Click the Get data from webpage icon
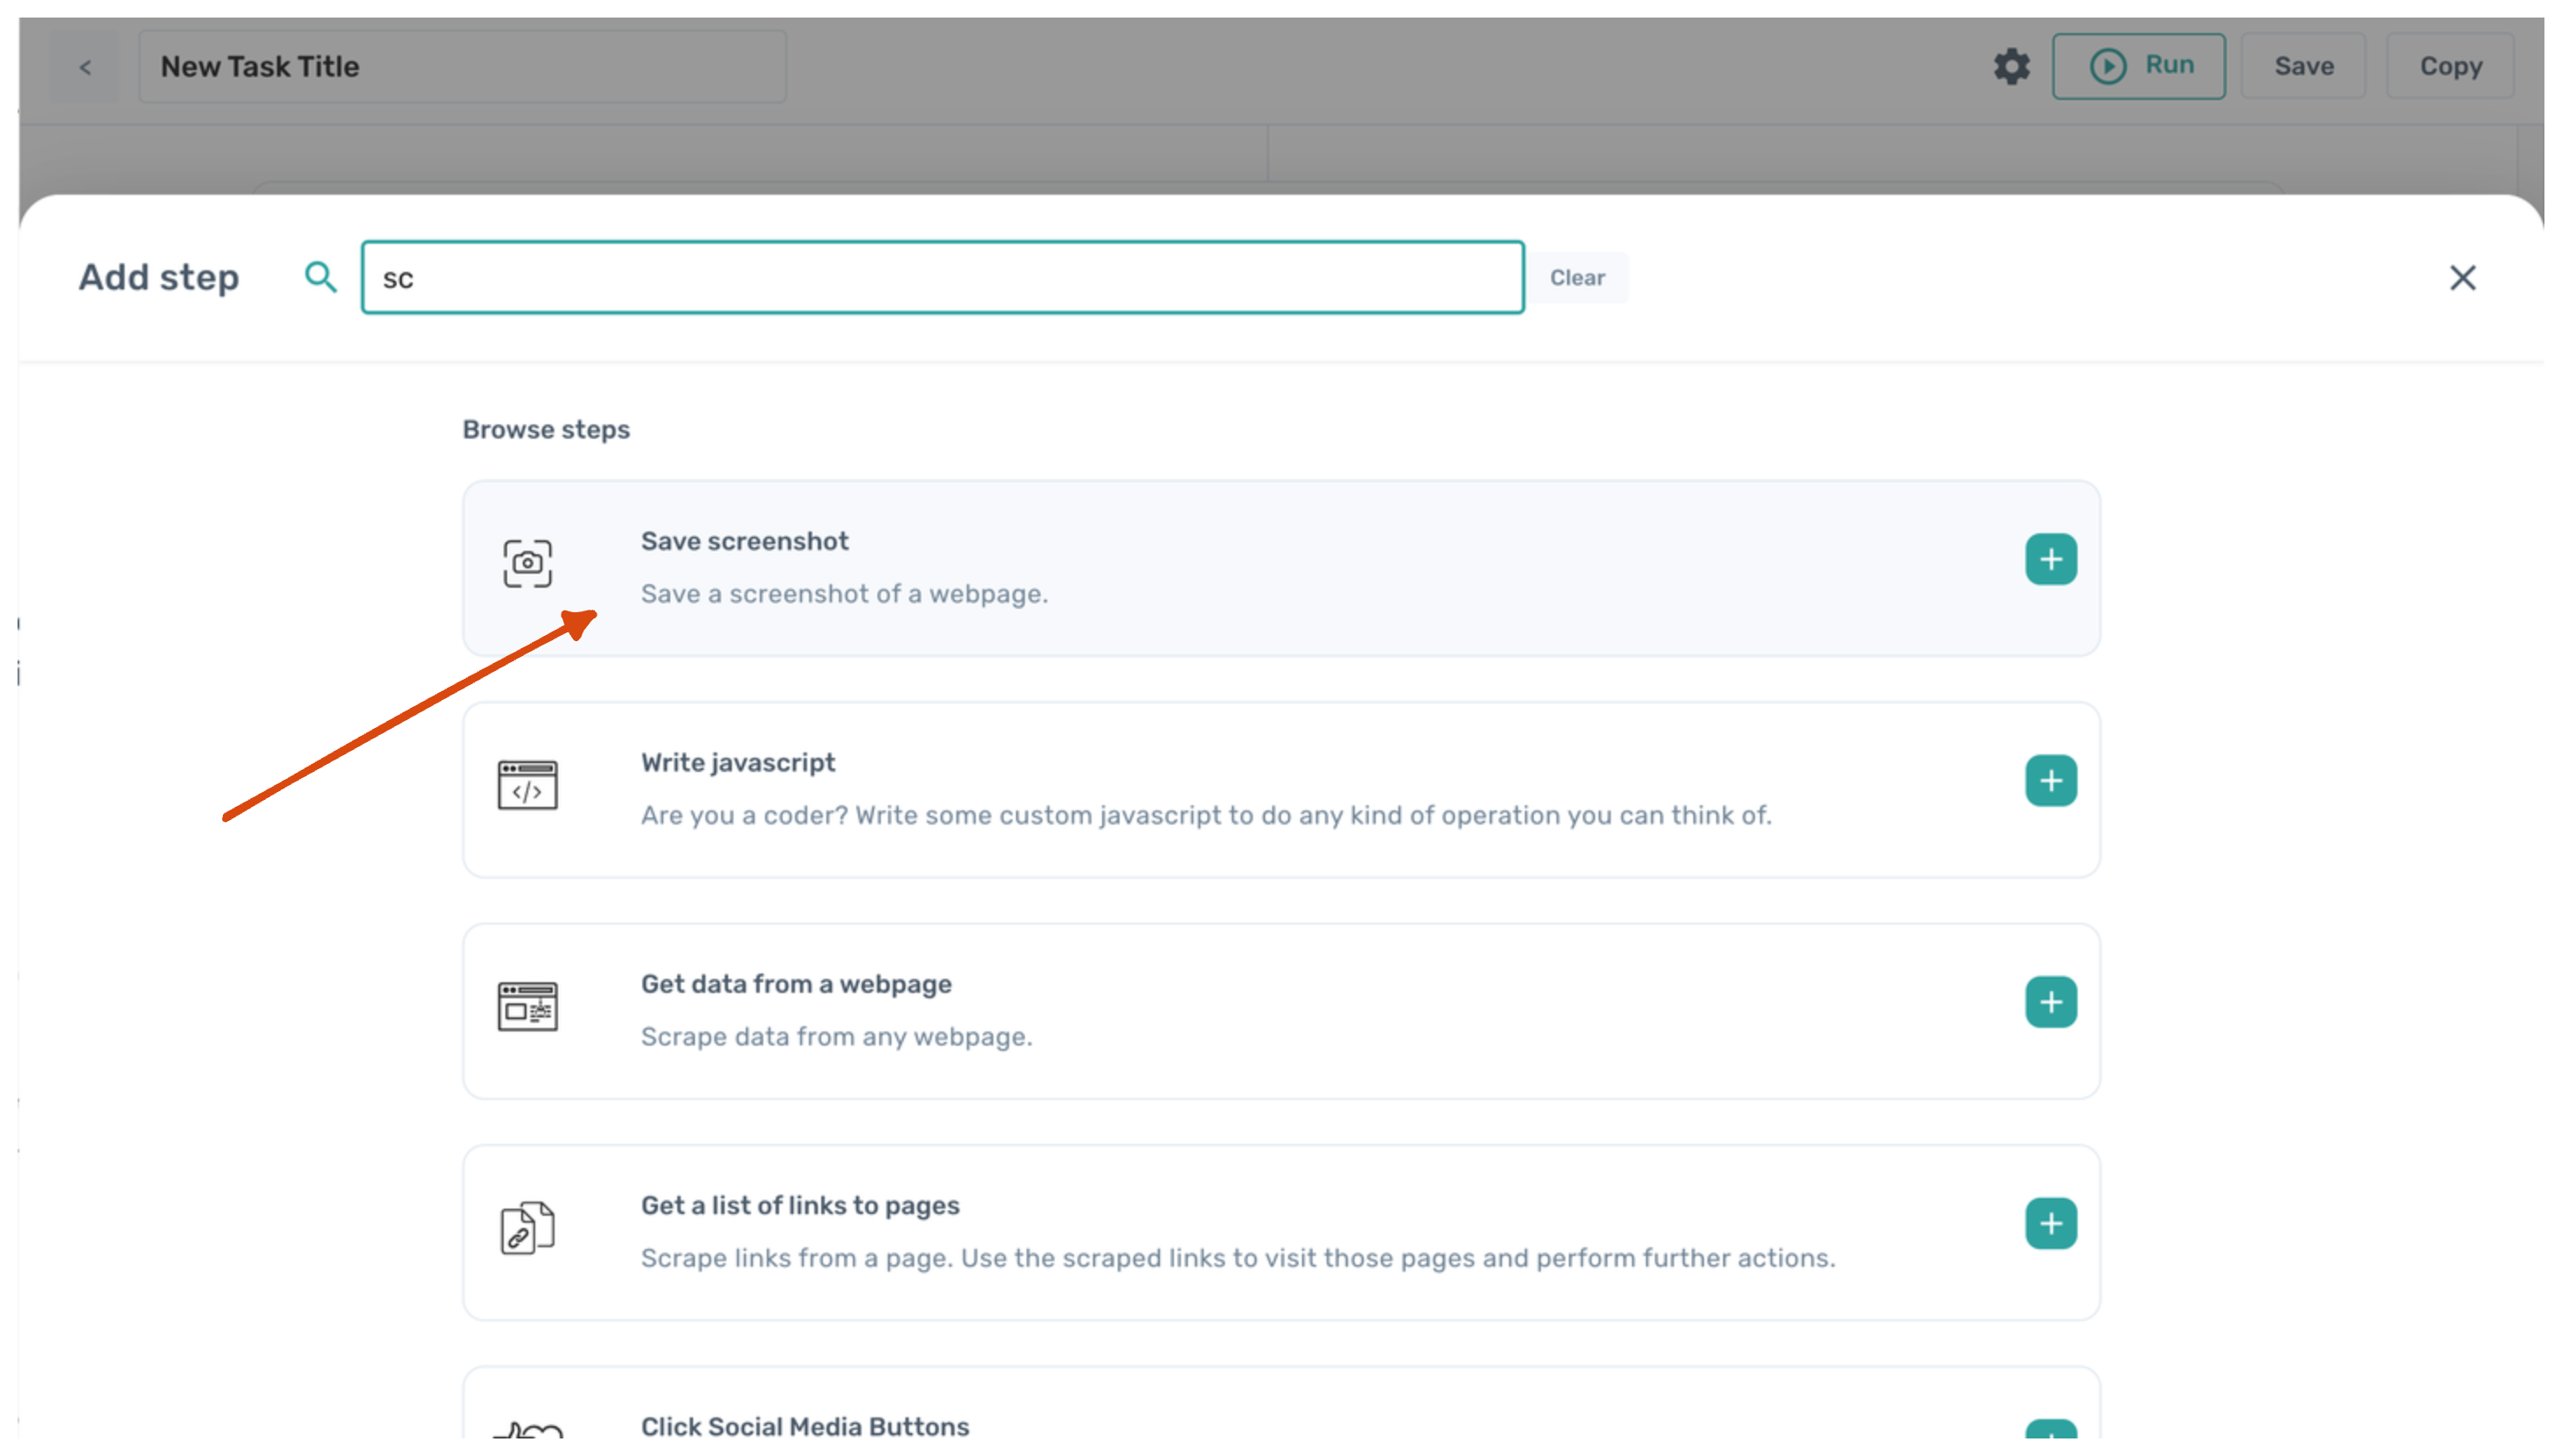 point(527,1006)
